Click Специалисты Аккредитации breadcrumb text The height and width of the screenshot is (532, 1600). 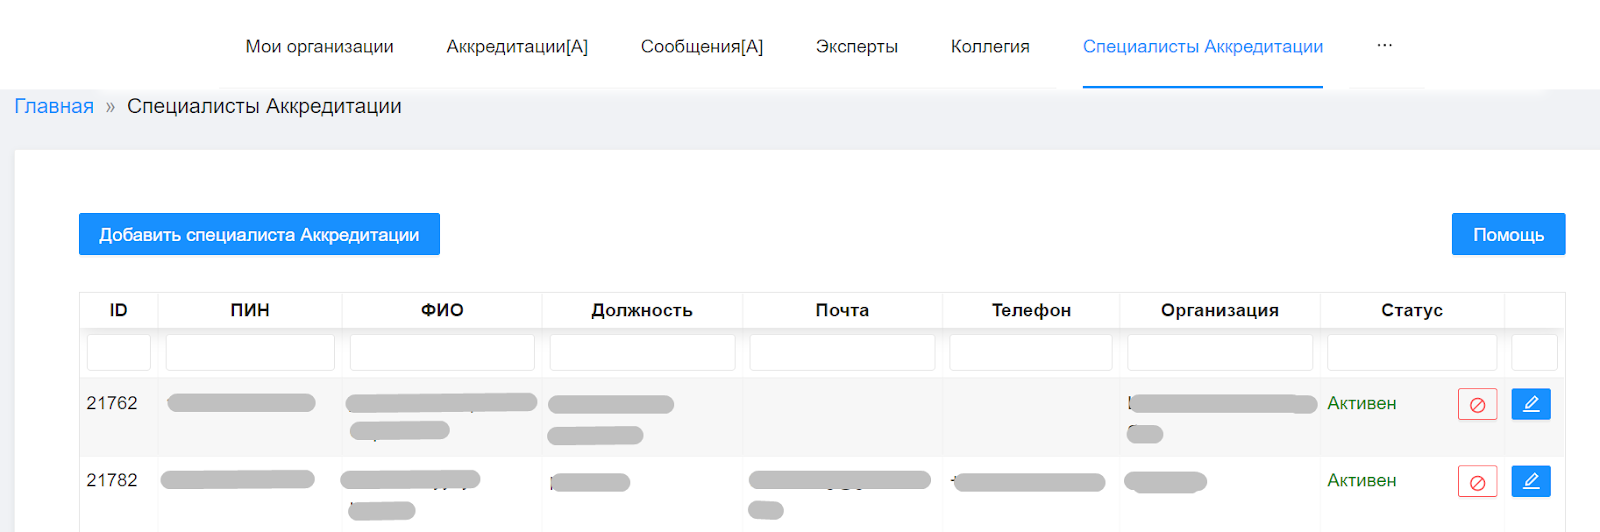coord(264,106)
